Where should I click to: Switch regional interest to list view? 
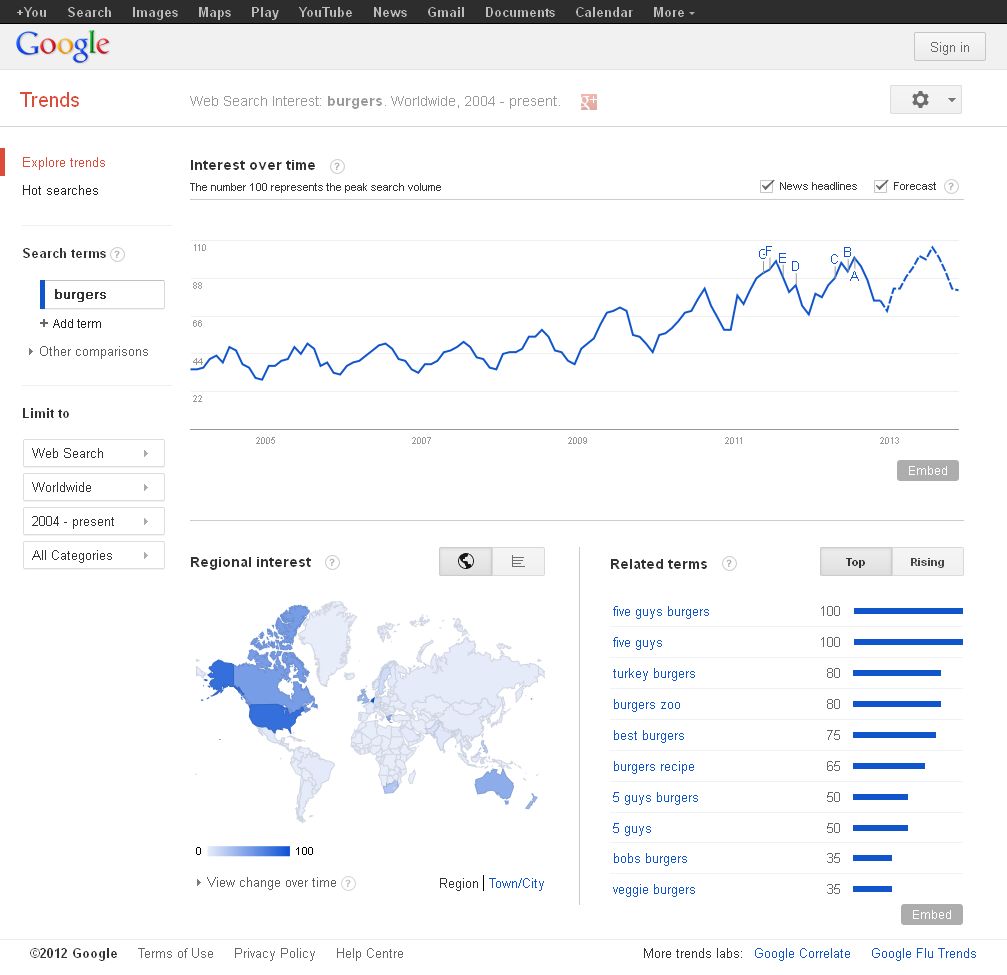point(518,561)
